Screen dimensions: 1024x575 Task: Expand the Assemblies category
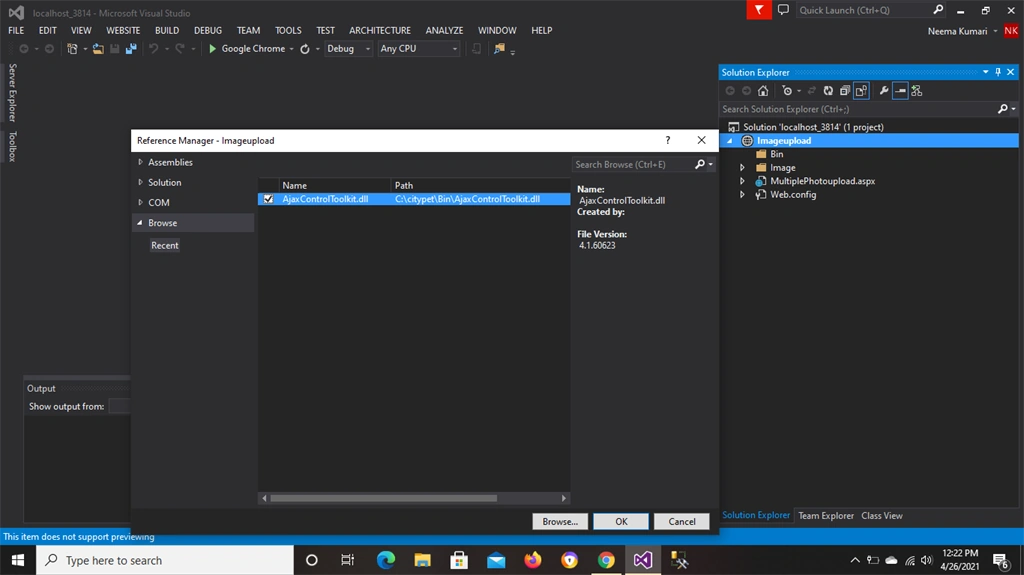point(140,162)
